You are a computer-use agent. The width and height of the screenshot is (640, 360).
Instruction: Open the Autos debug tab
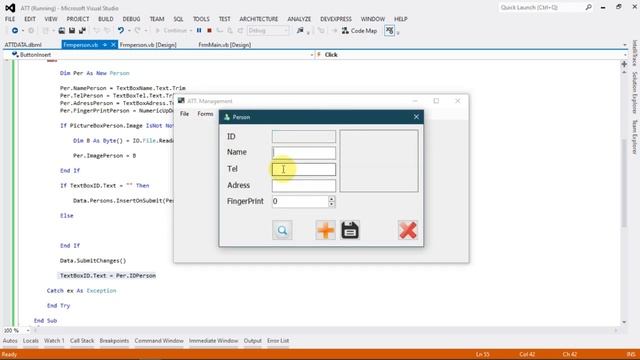point(10,341)
